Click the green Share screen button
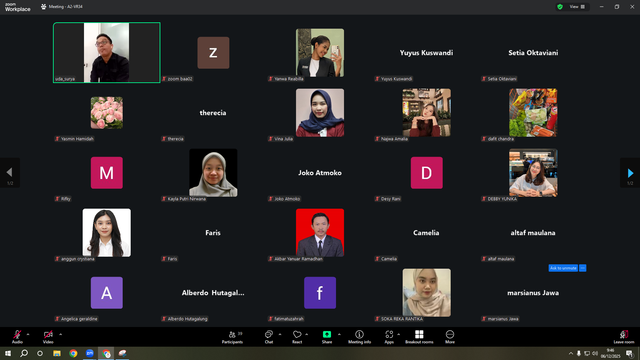The image size is (640, 360). 327,337
